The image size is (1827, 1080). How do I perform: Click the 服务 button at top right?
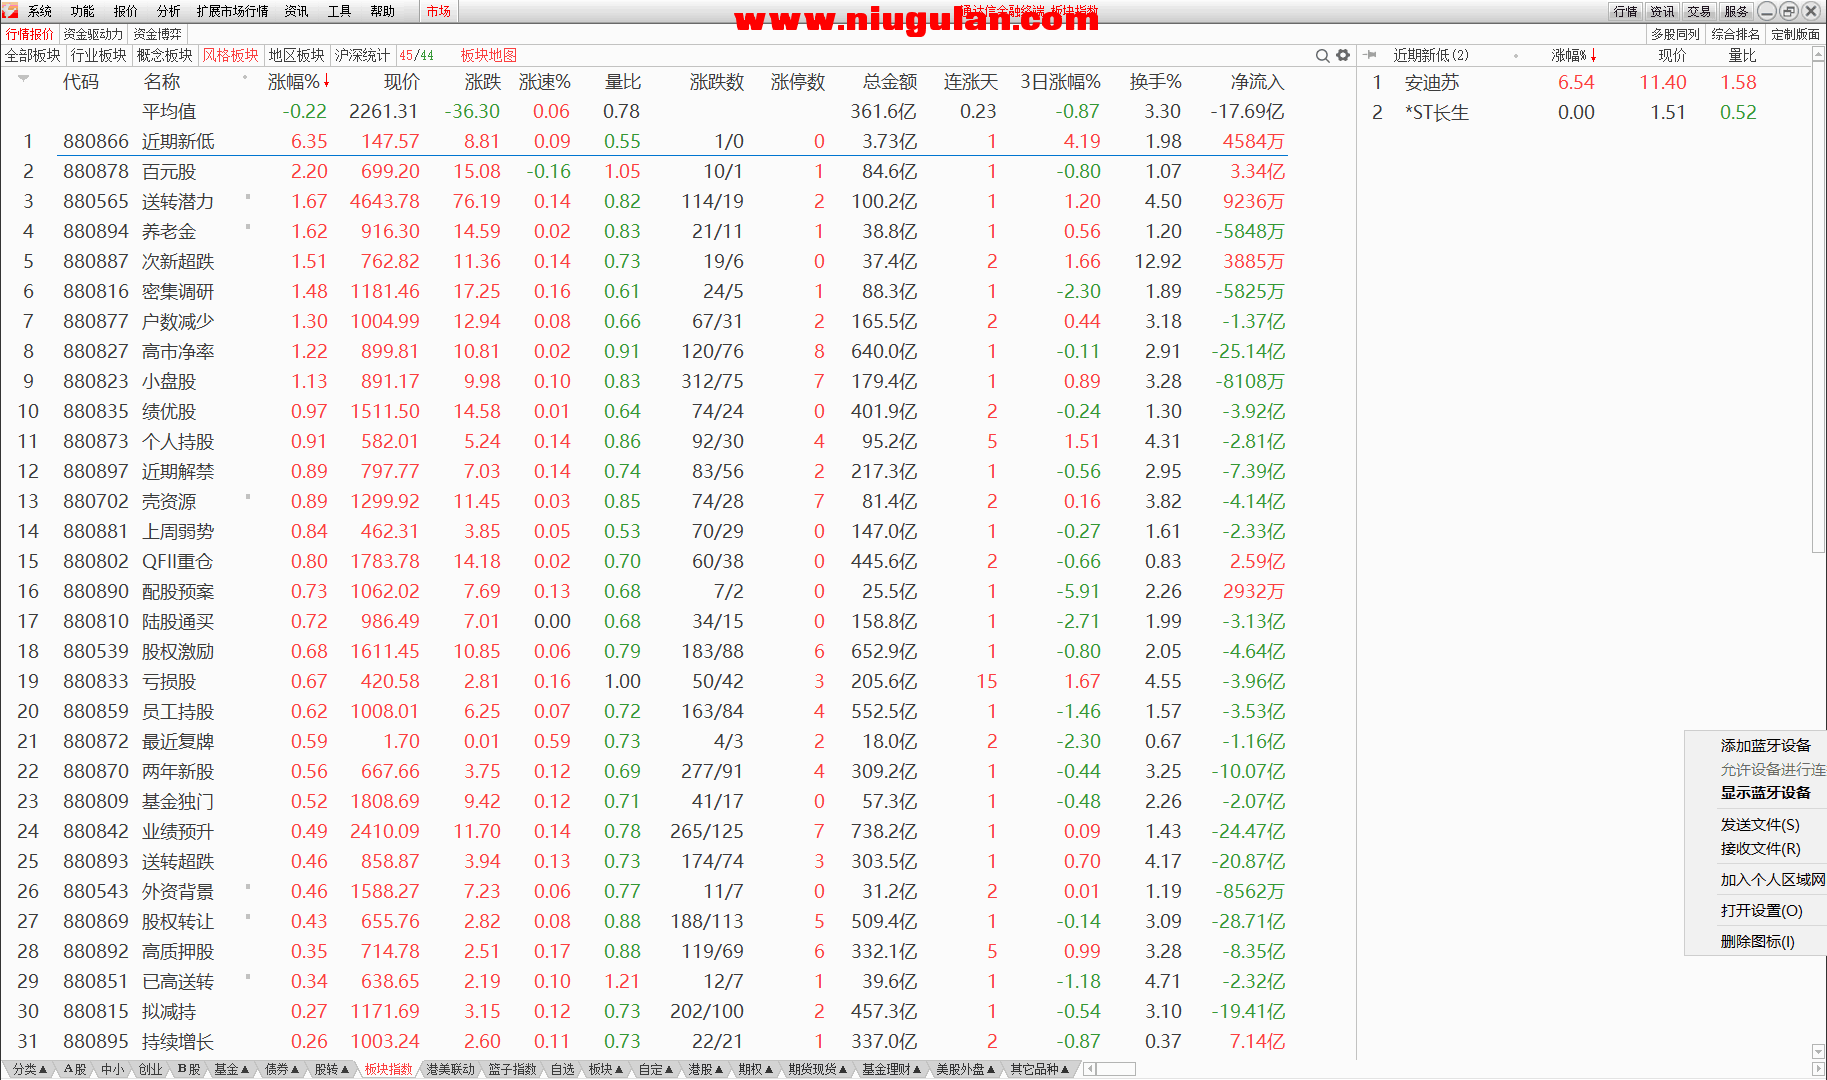tap(1736, 11)
